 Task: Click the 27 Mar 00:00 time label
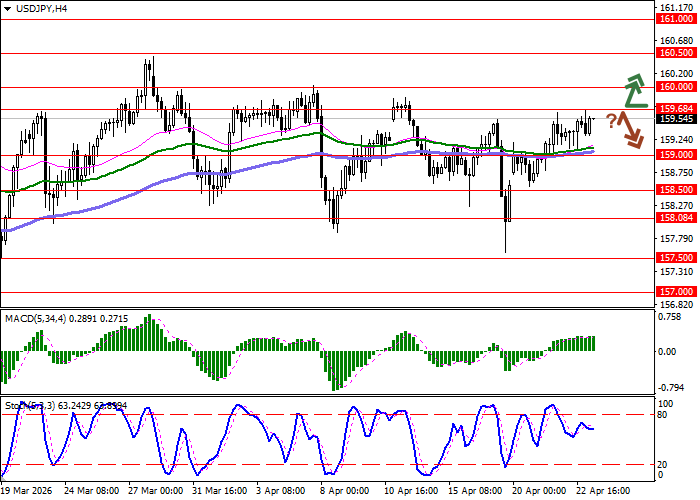pyautogui.click(x=156, y=491)
